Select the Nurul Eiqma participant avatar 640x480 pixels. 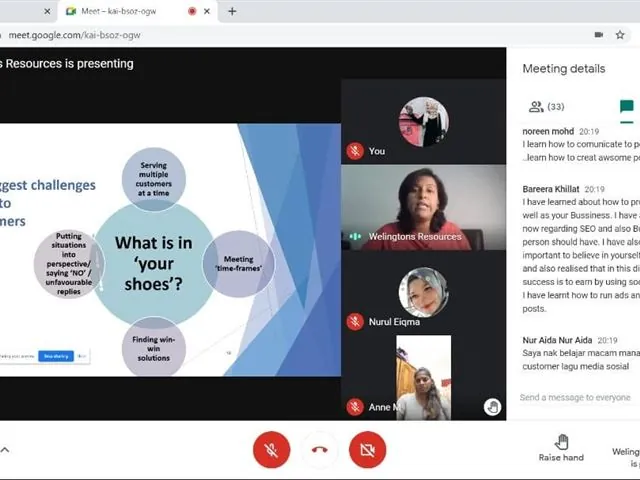coord(424,292)
